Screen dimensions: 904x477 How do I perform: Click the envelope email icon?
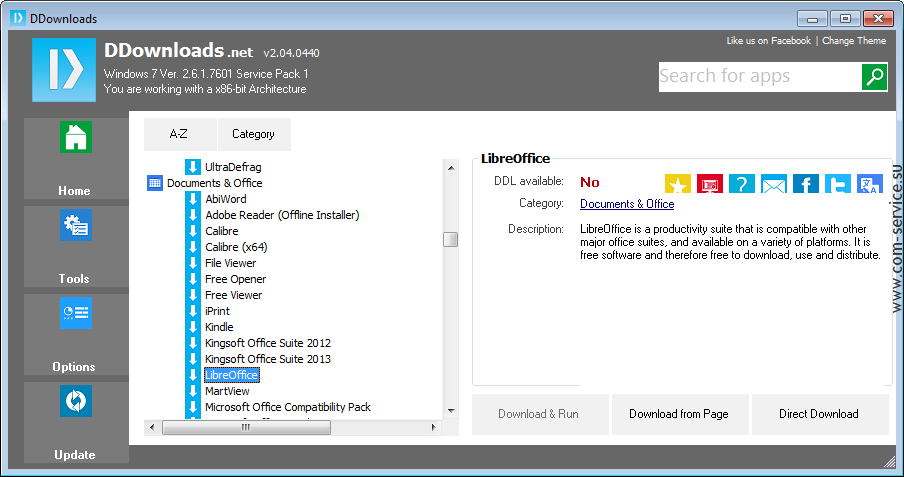pyautogui.click(x=774, y=183)
